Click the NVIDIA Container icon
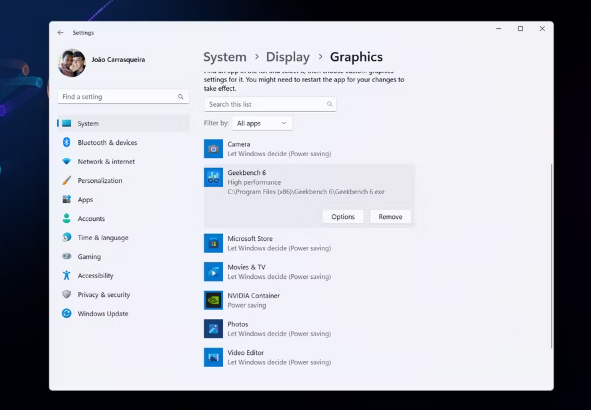The width and height of the screenshot is (591, 410). click(213, 300)
